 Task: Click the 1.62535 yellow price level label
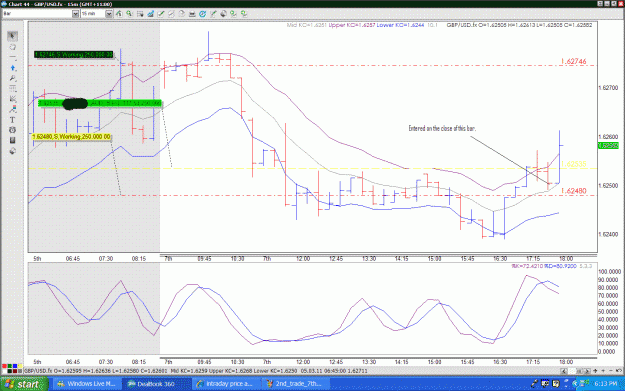(x=573, y=164)
